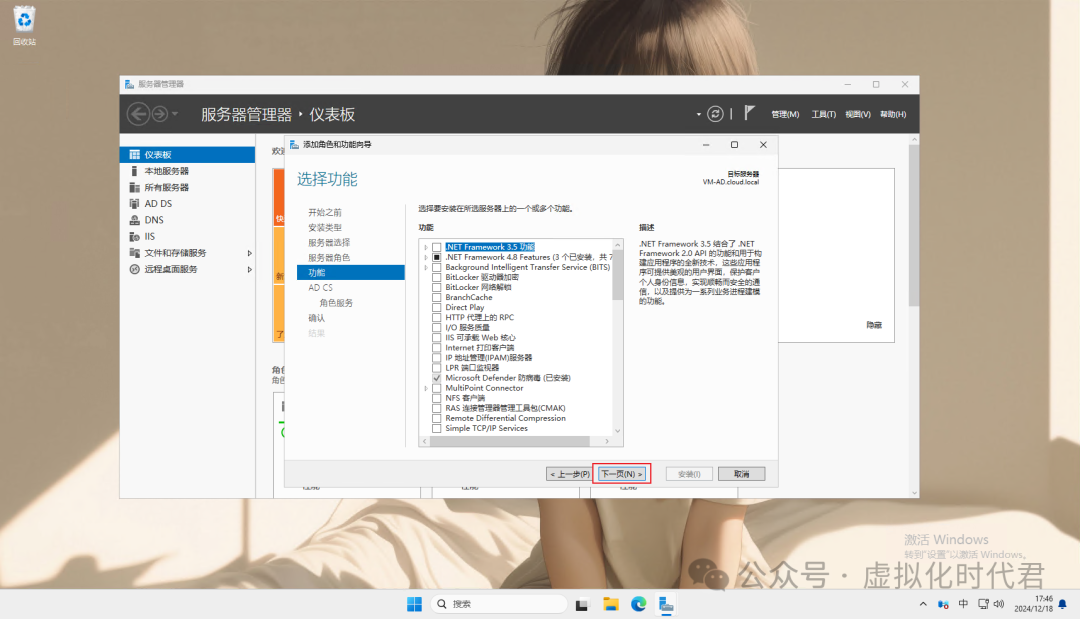Image resolution: width=1080 pixels, height=619 pixels.
Task: Click the AD DS role icon
Action: tap(134, 203)
